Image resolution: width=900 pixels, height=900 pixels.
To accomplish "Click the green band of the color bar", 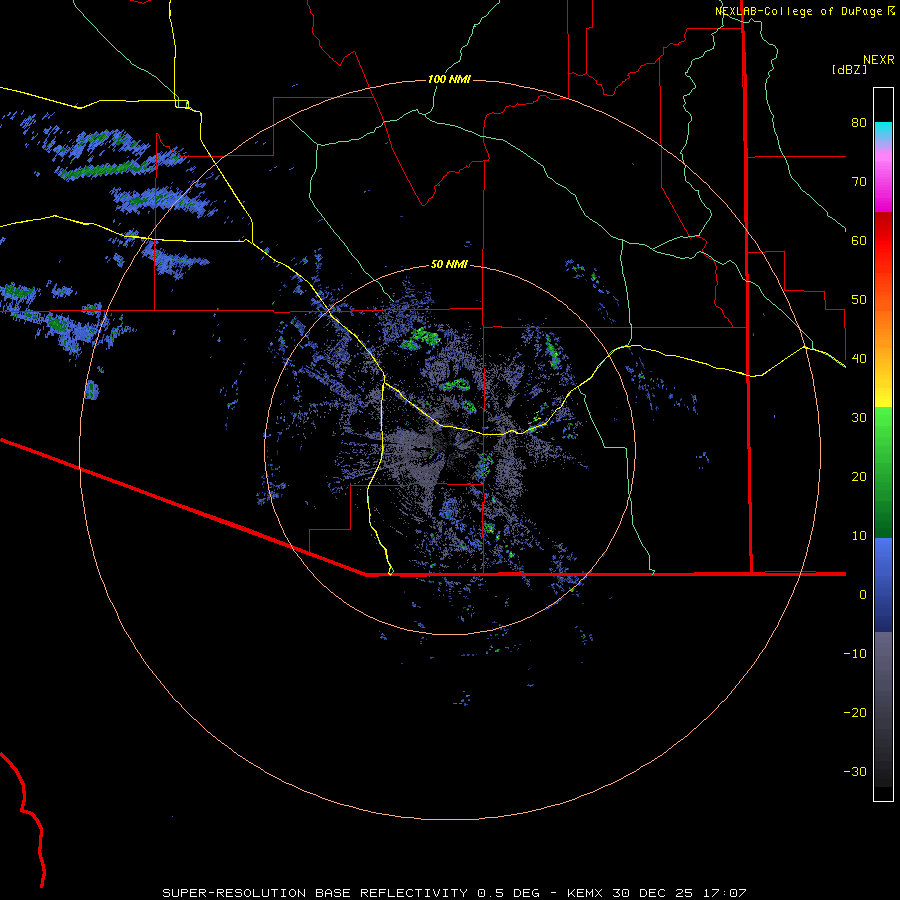I will (883, 472).
